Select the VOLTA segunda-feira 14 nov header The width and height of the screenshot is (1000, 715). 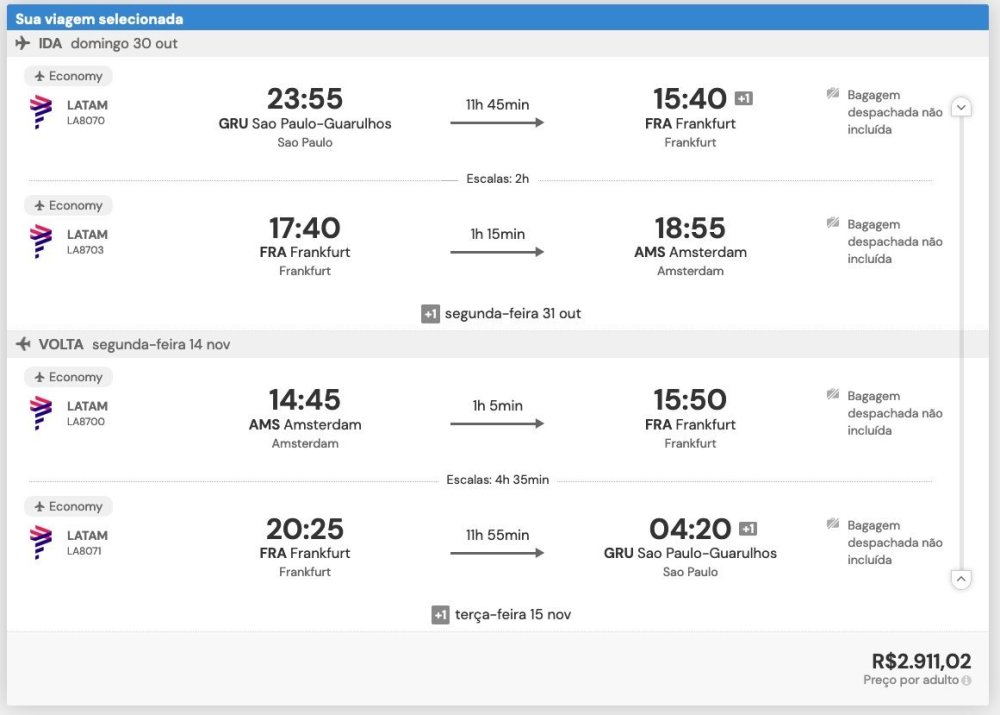pyautogui.click(x=127, y=344)
